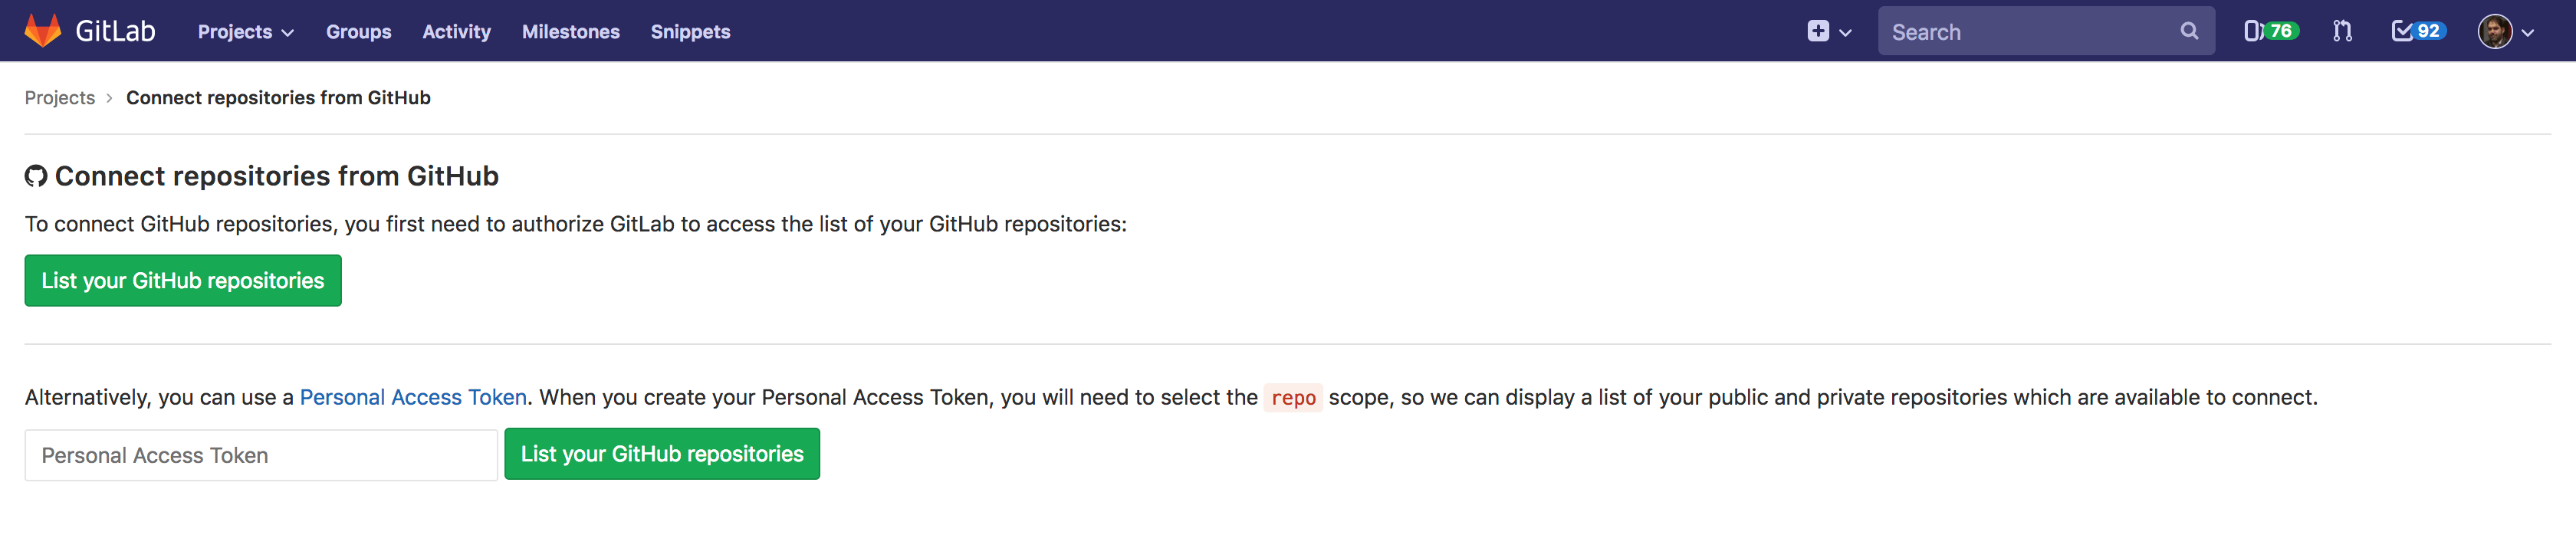Click the top List your GitHub repositories button
Viewport: 2576px width, 558px height.
(x=182, y=280)
